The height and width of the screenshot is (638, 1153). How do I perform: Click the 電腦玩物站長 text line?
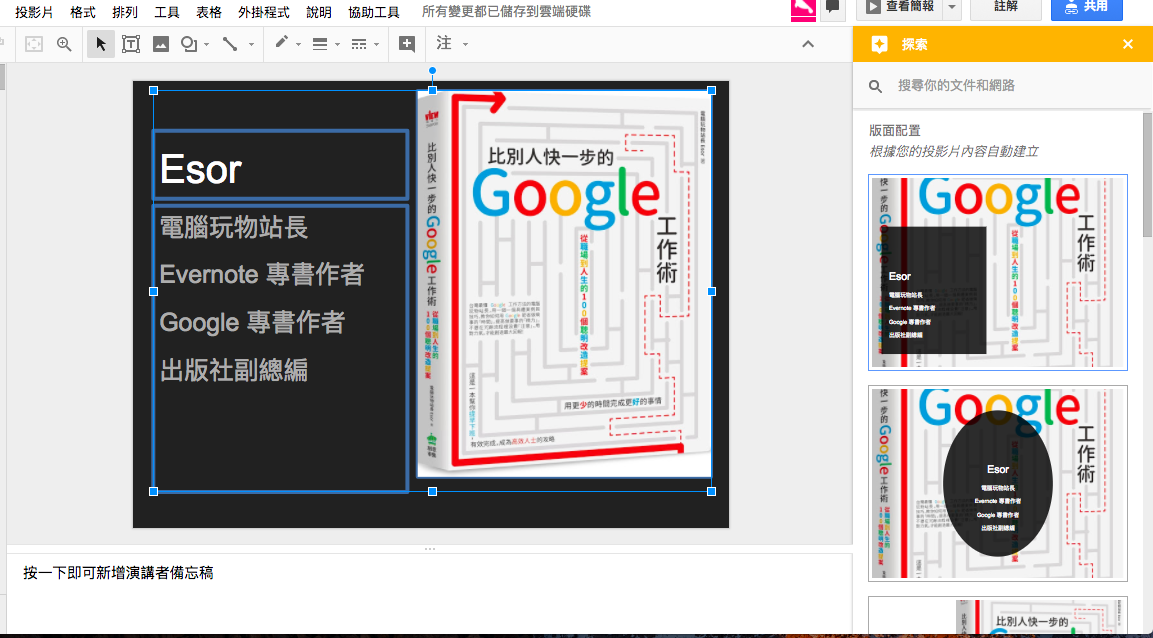point(233,227)
